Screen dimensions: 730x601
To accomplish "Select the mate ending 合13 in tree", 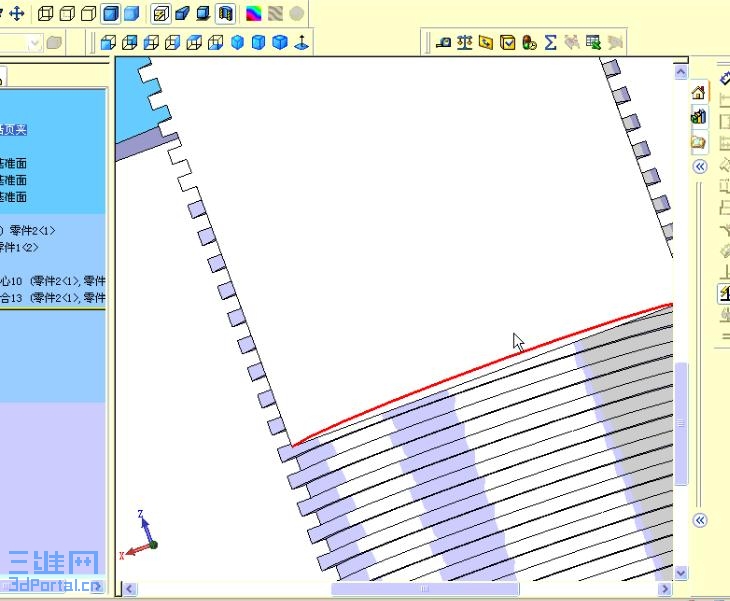I will [x=53, y=298].
